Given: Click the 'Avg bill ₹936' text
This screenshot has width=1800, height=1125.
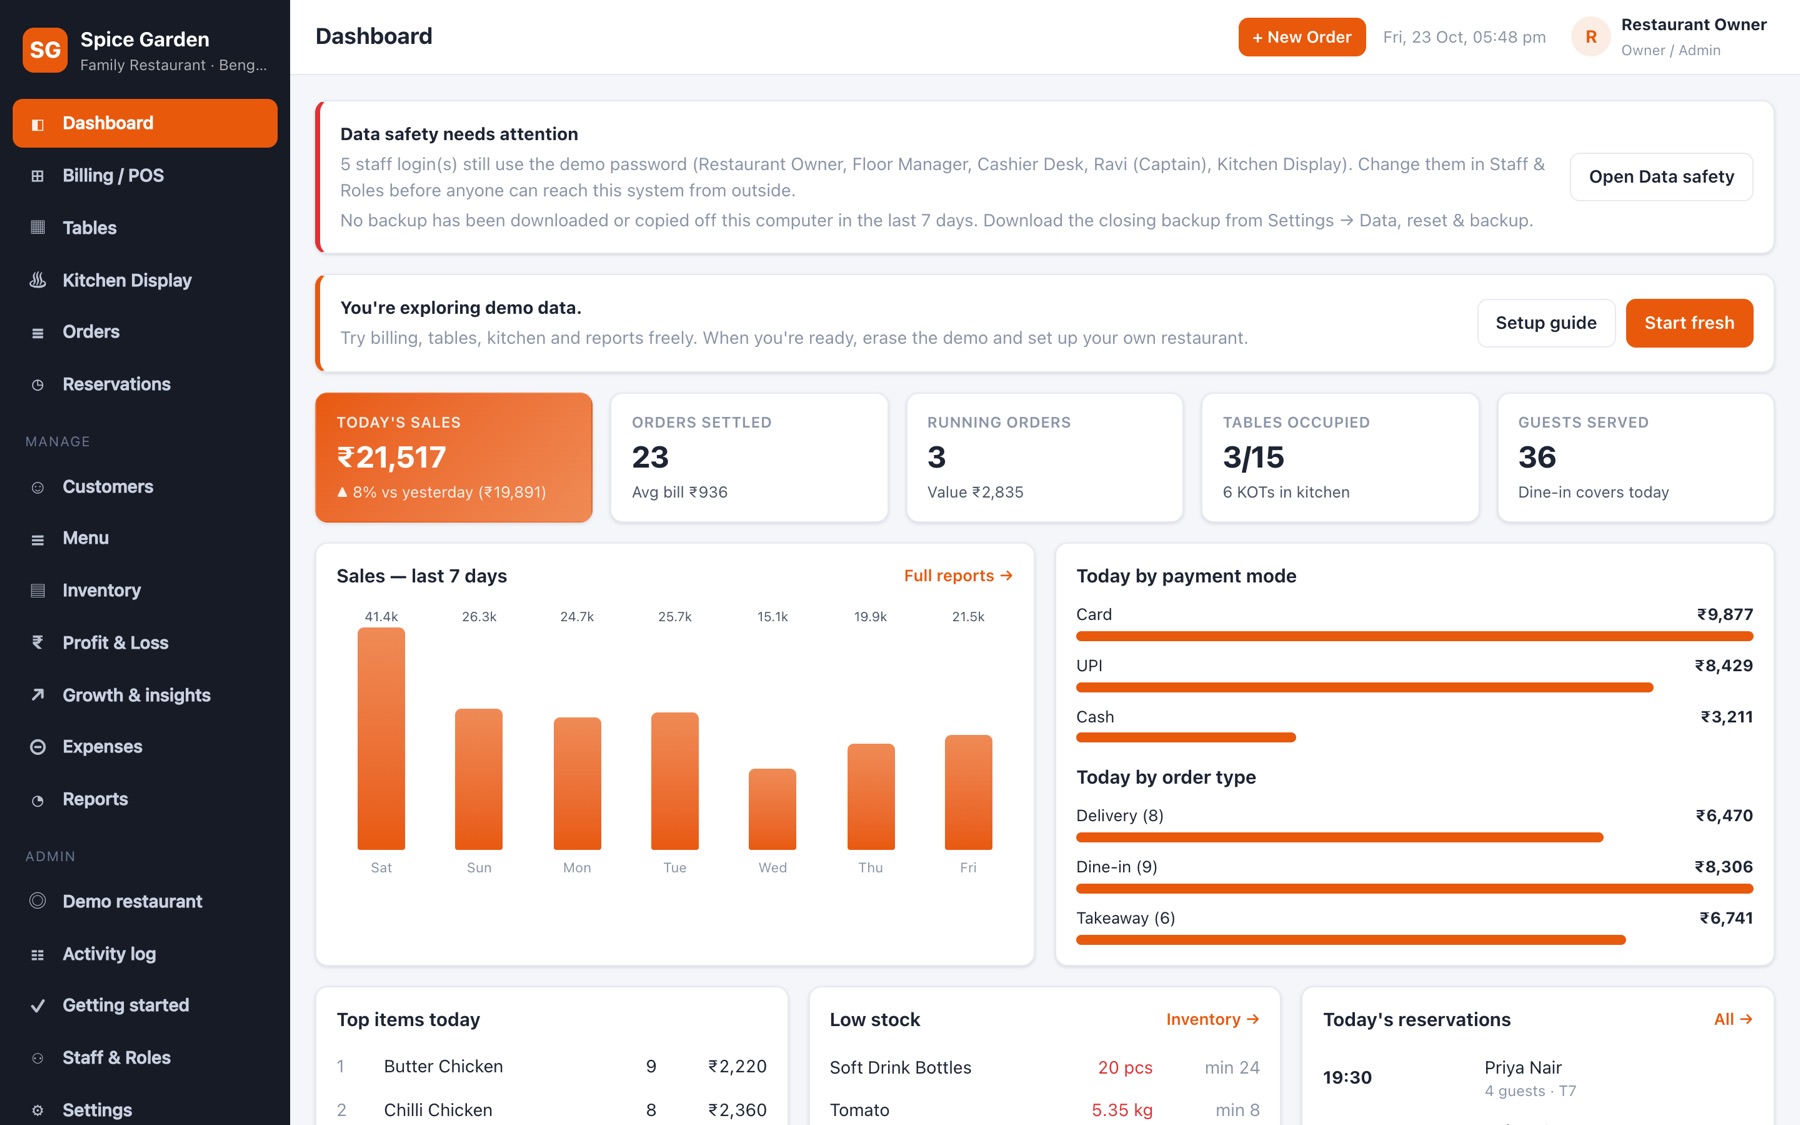Looking at the screenshot, I should coord(680,492).
